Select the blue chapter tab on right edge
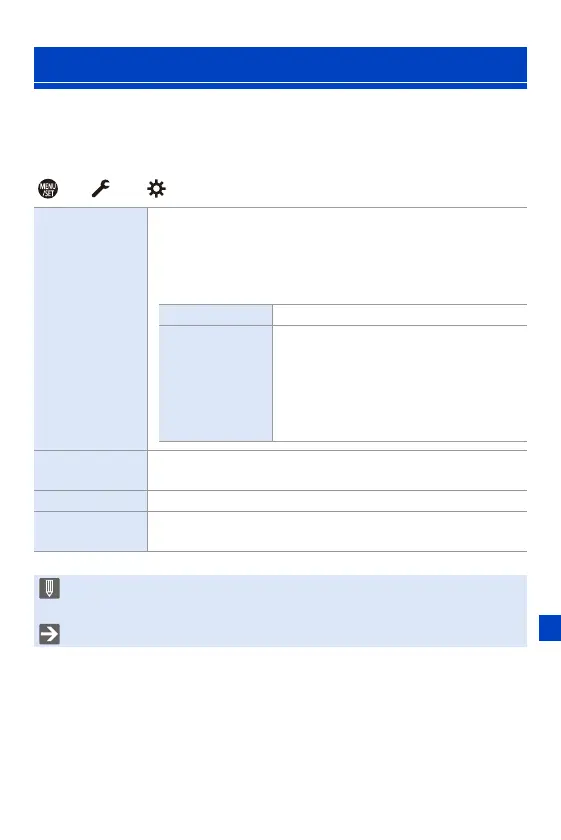561x840 pixels. tap(550, 628)
